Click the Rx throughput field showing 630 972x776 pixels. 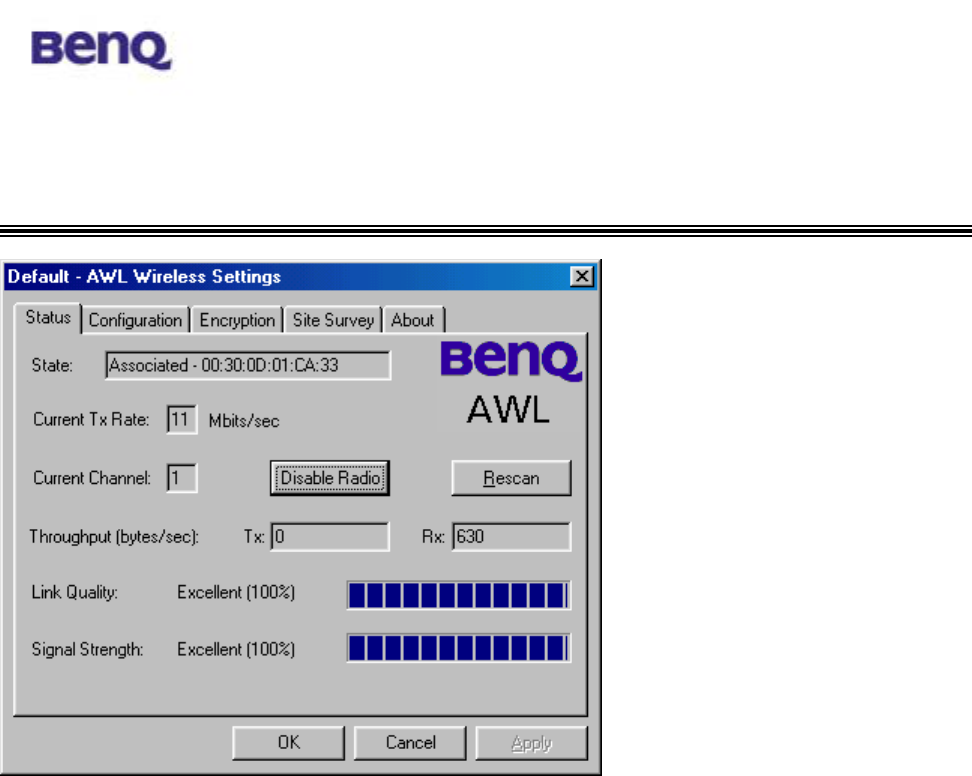511,536
